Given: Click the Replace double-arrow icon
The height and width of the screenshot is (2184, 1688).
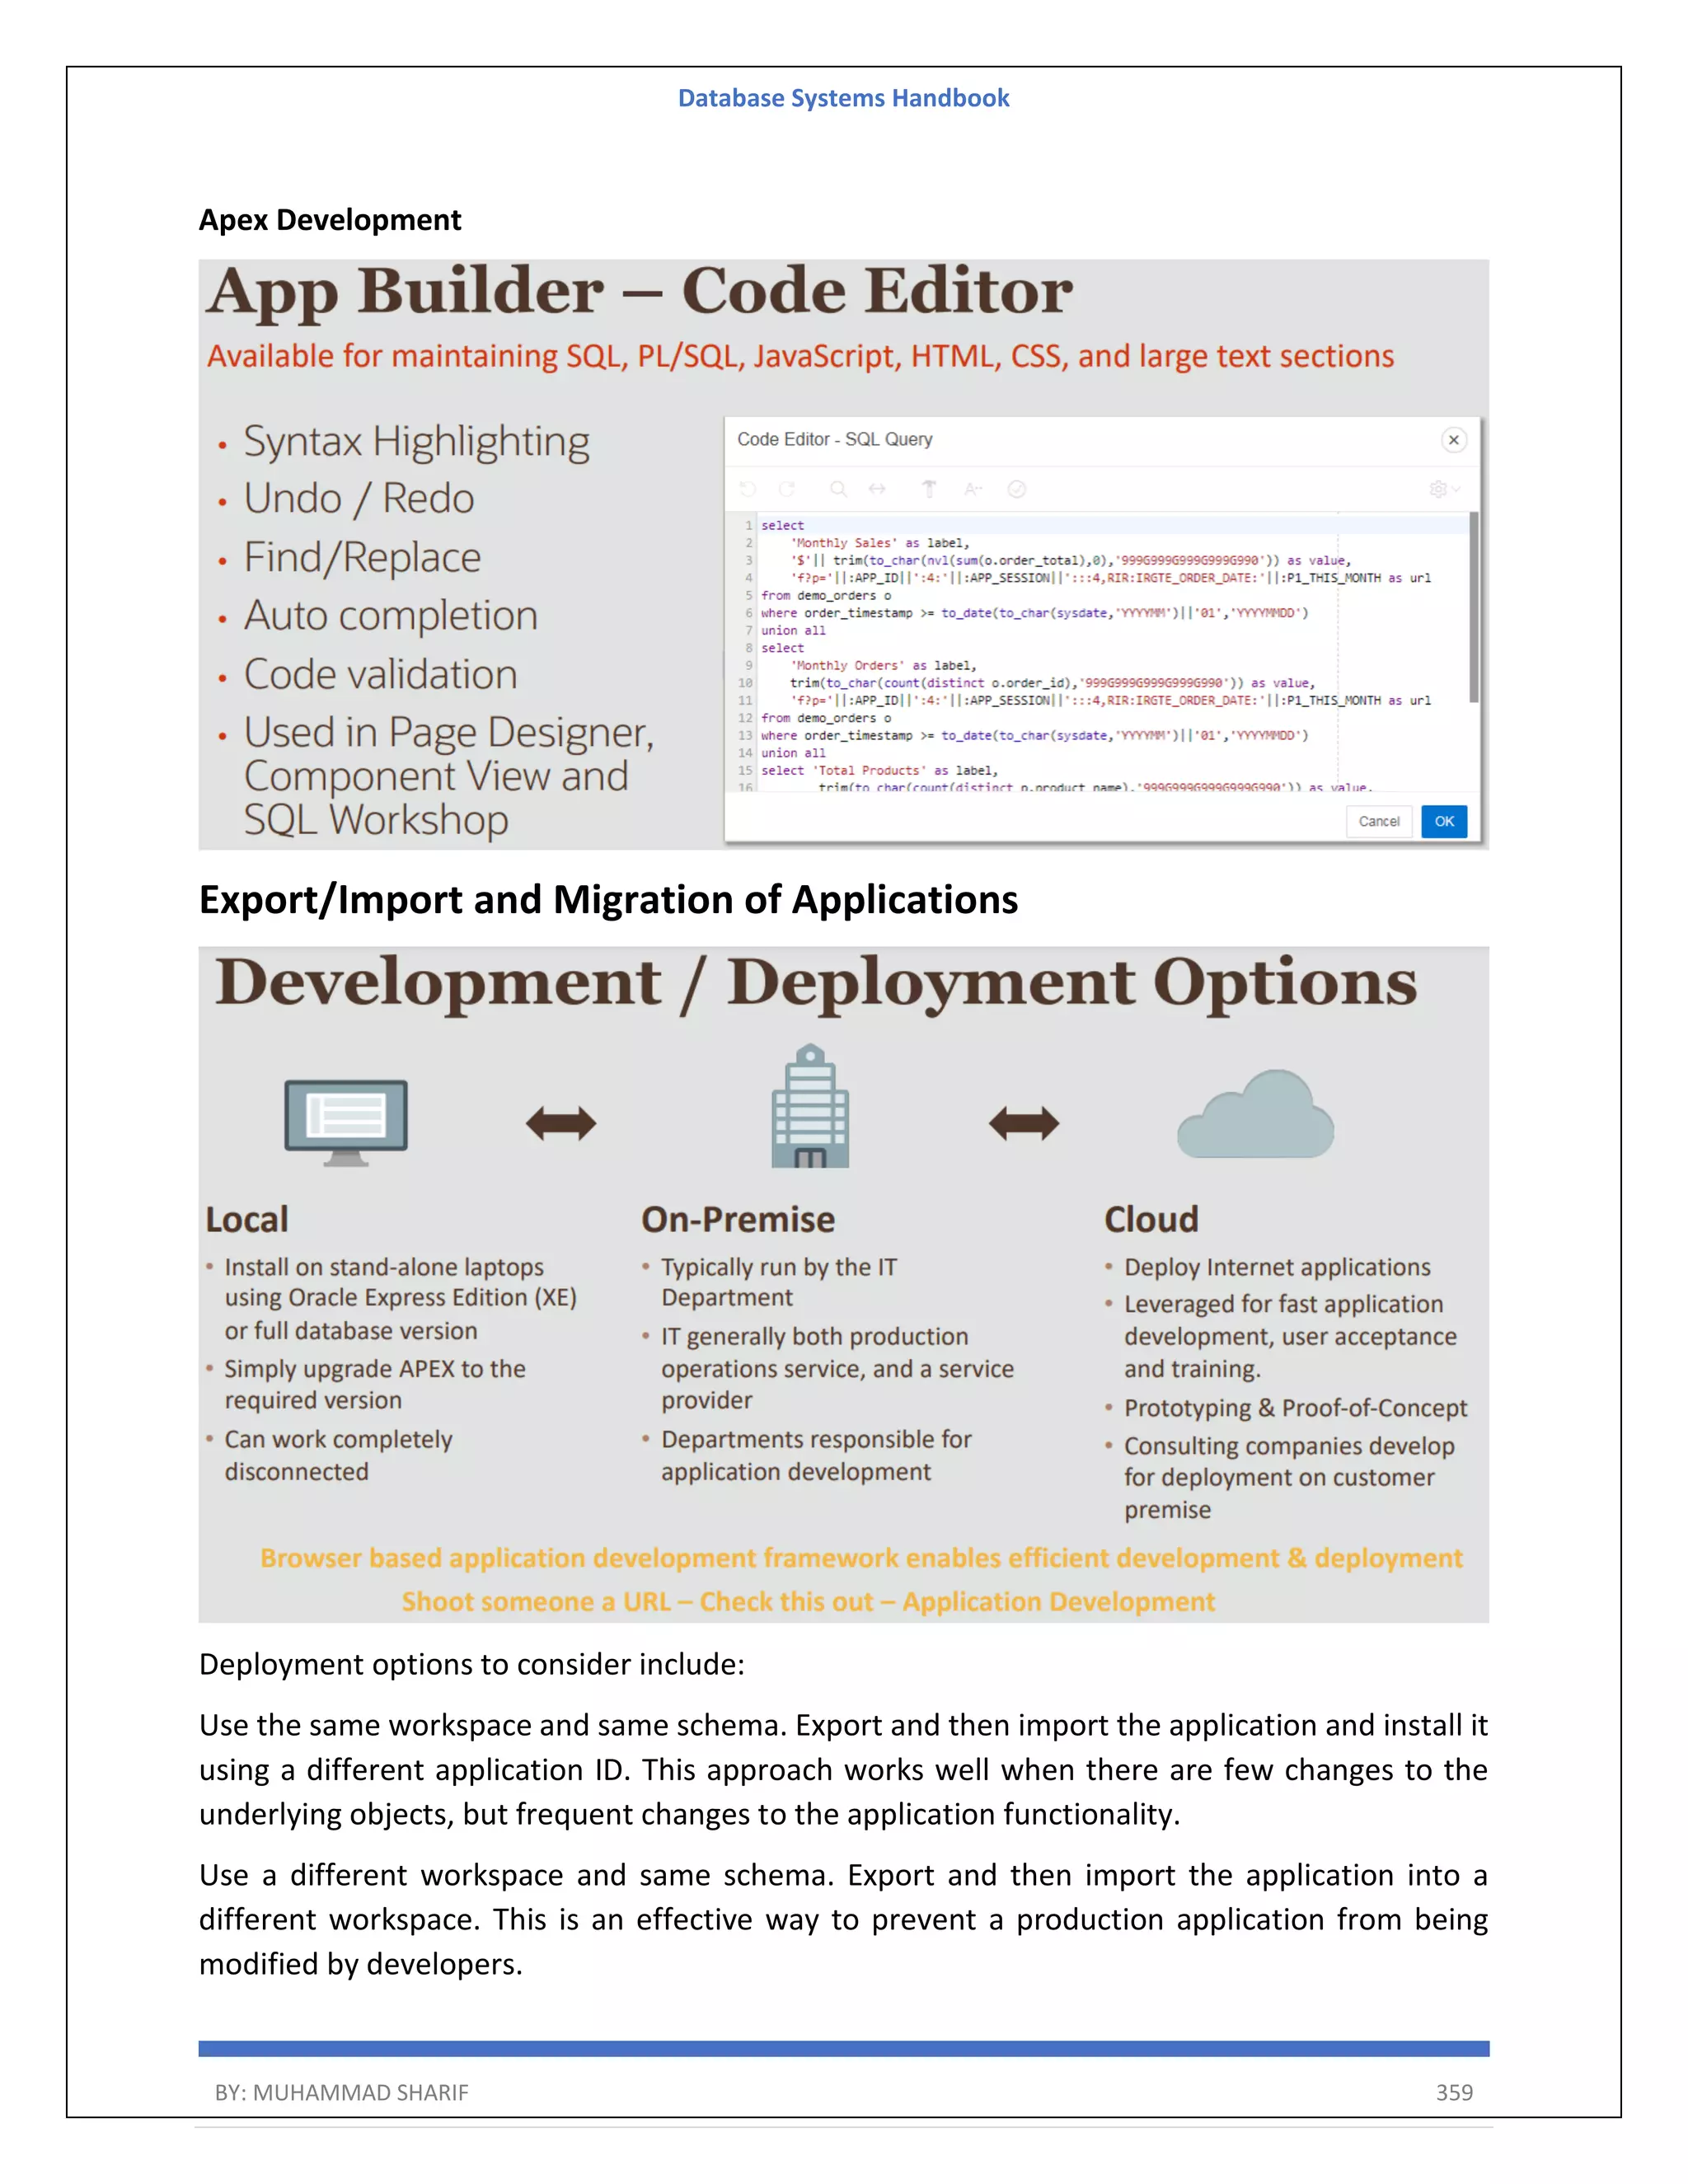Looking at the screenshot, I should point(877,489).
